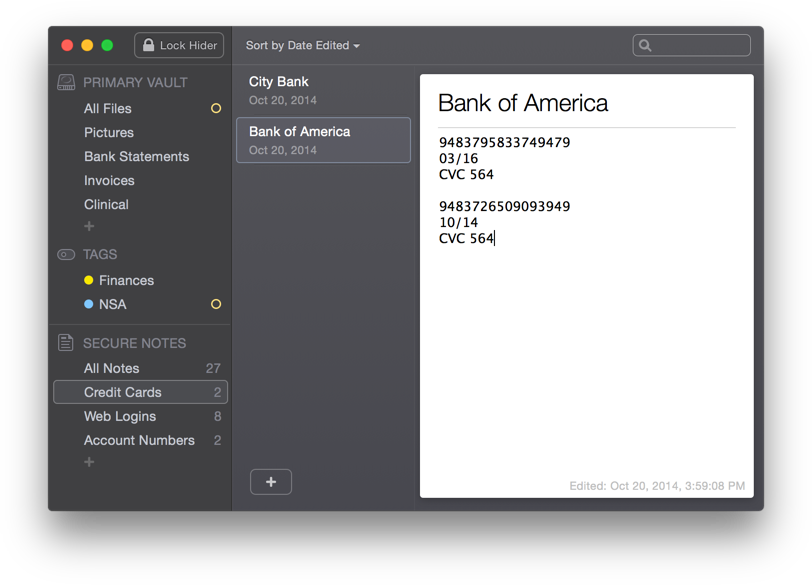Open the Bank Statements folder
Viewport: 812px width, 585px height.
[x=137, y=156]
